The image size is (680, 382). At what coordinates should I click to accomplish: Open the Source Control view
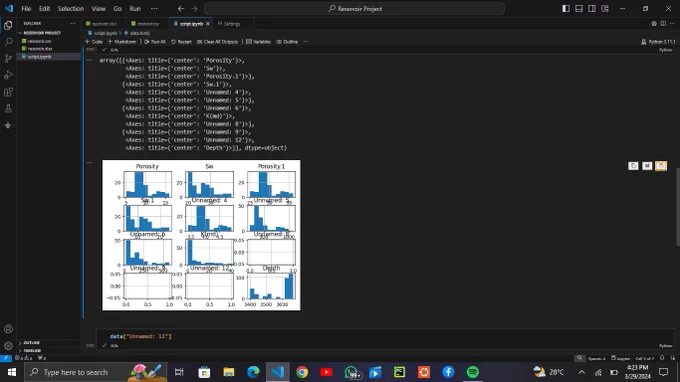pos(8,59)
